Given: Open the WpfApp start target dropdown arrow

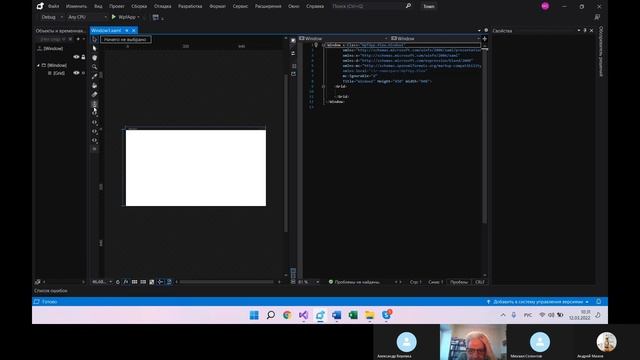Looking at the screenshot, I should [x=139, y=17].
